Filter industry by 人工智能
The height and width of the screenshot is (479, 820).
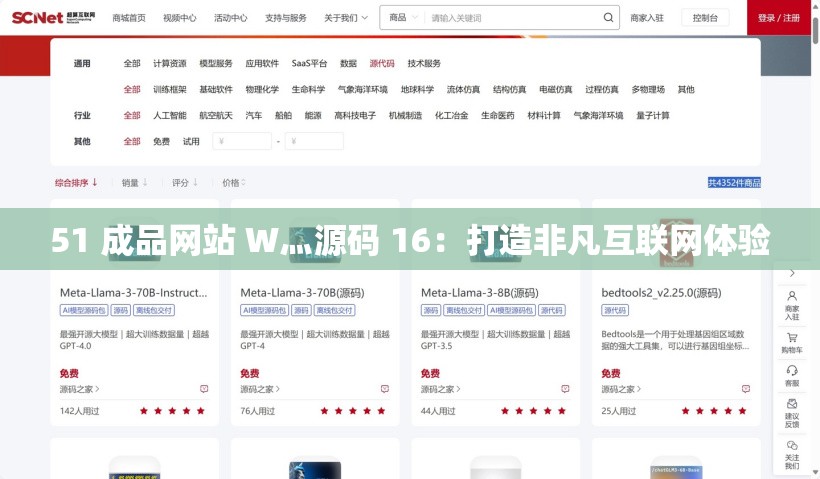click(x=169, y=115)
